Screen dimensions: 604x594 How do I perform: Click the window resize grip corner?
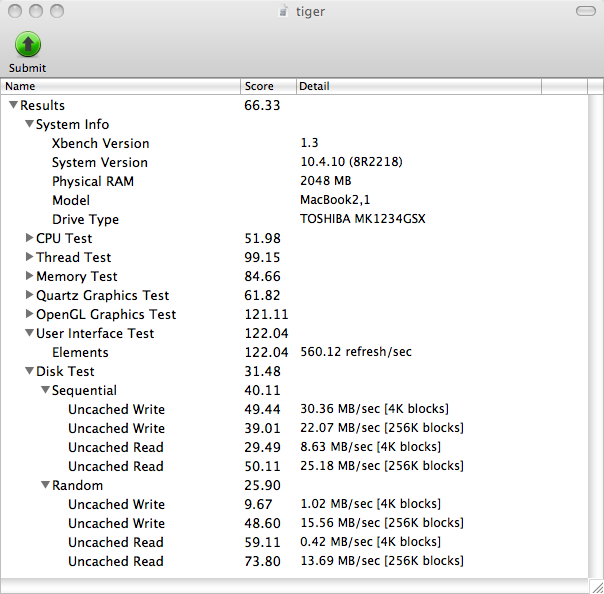[597, 587]
